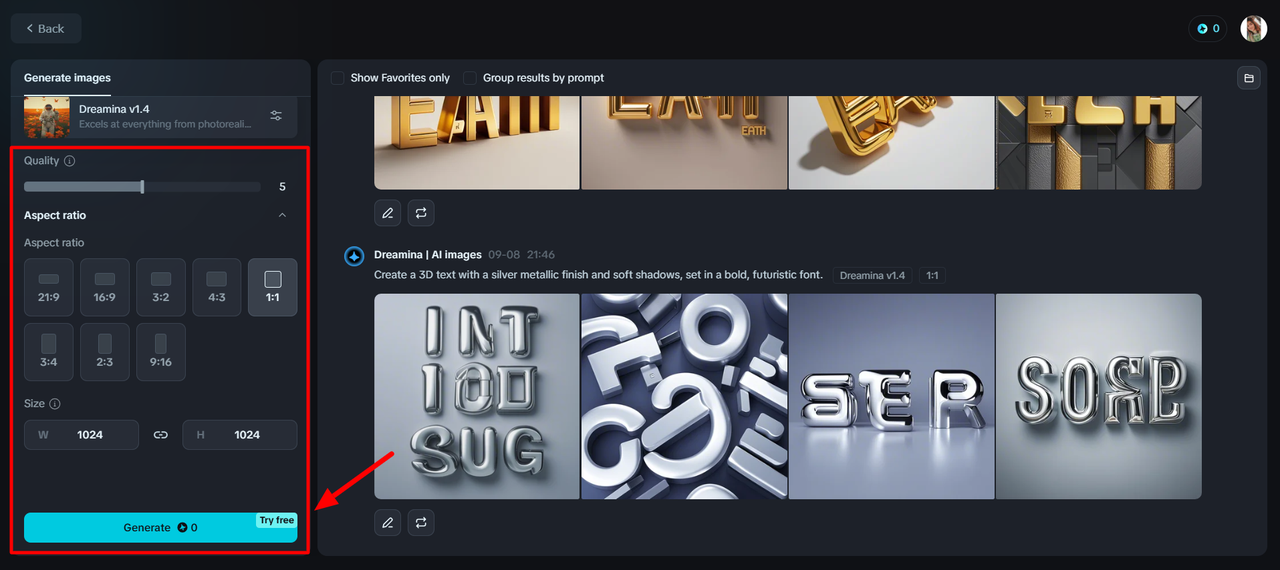Screen dimensions: 1280x570
Task: Show the Quality info tooltip icon
Action: (x=69, y=160)
